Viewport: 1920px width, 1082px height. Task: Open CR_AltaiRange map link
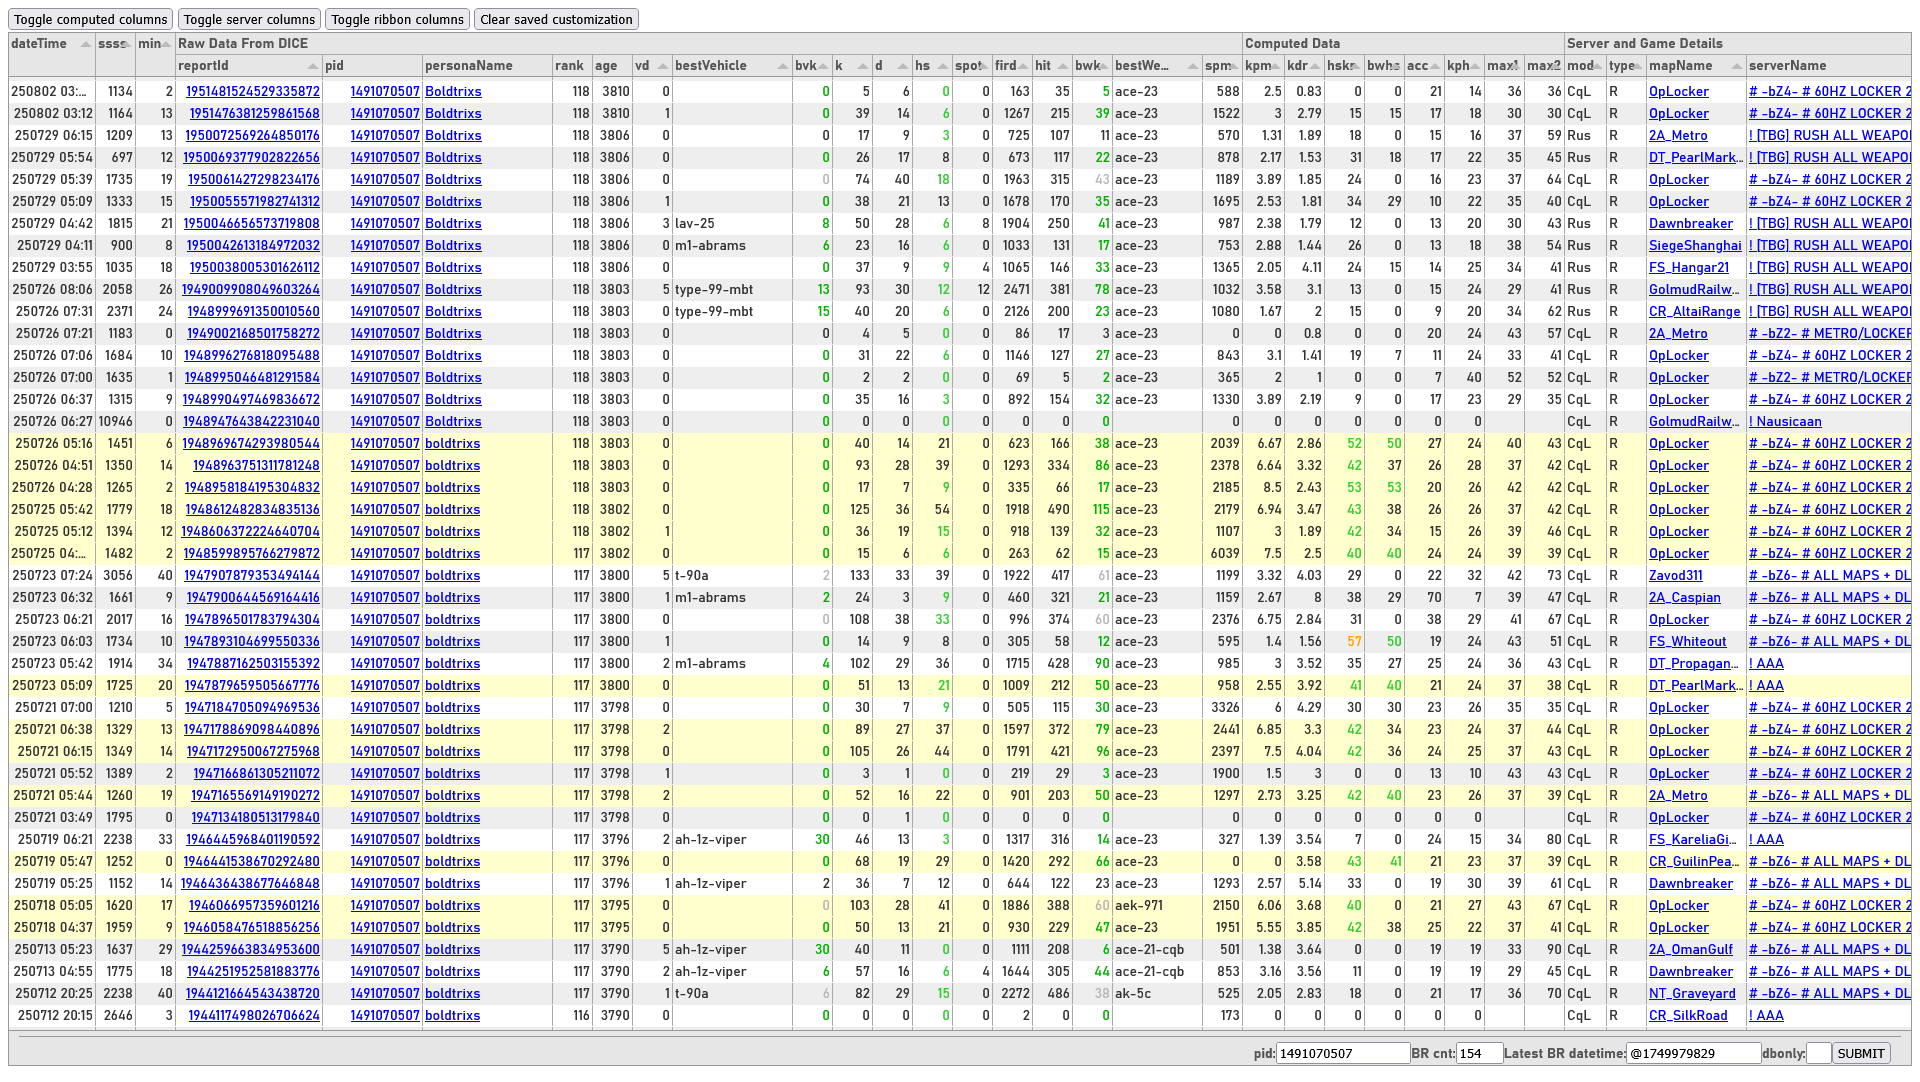point(1695,312)
